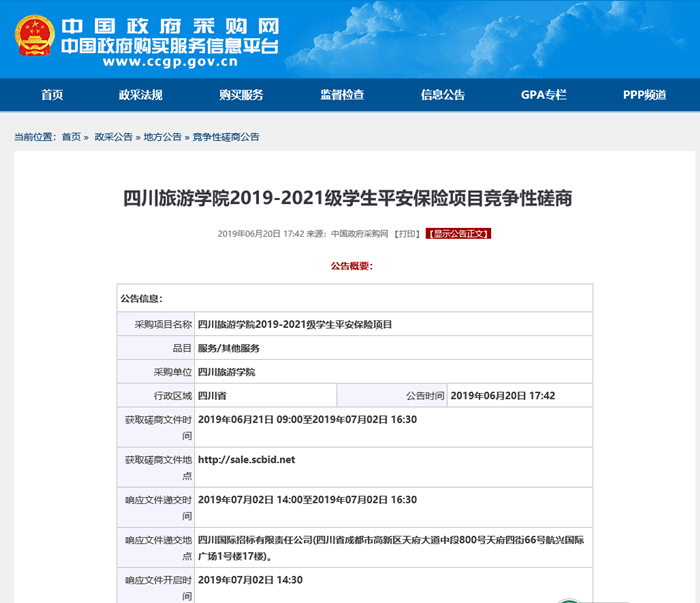700x603 pixels.
Task: Click the red 显示公告正文 button
Action: tap(458, 233)
